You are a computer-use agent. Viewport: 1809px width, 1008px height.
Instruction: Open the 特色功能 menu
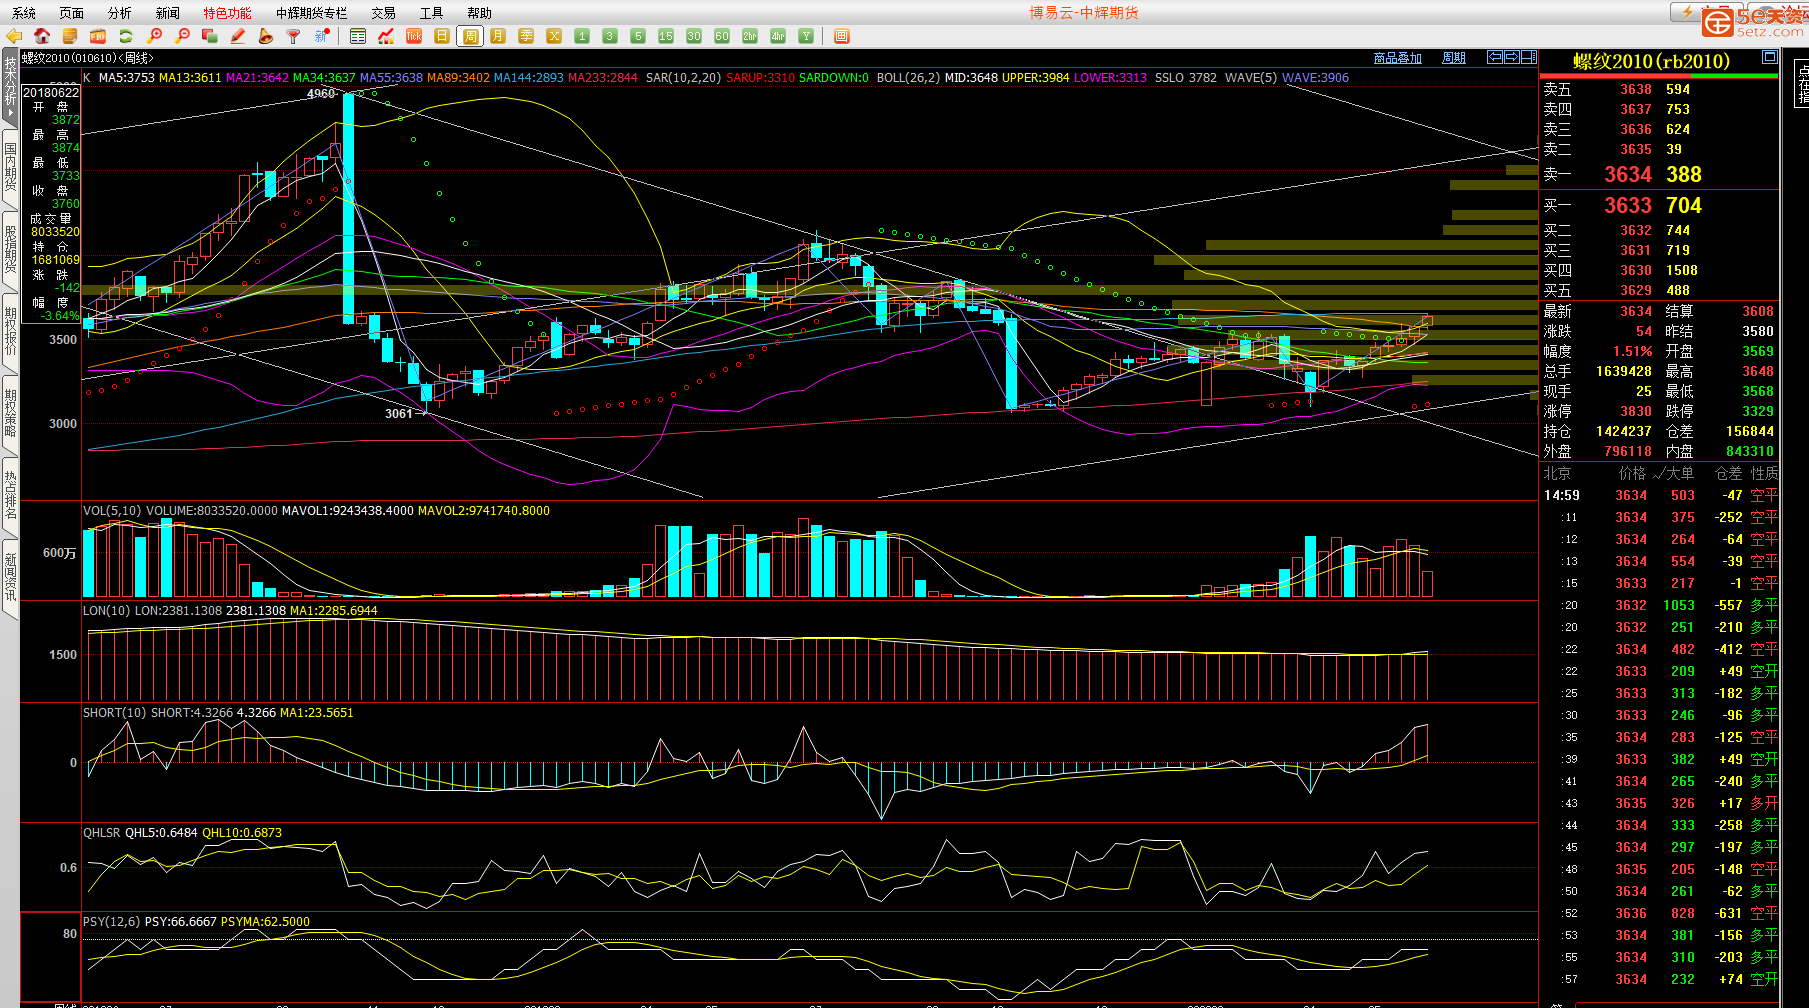[x=228, y=13]
